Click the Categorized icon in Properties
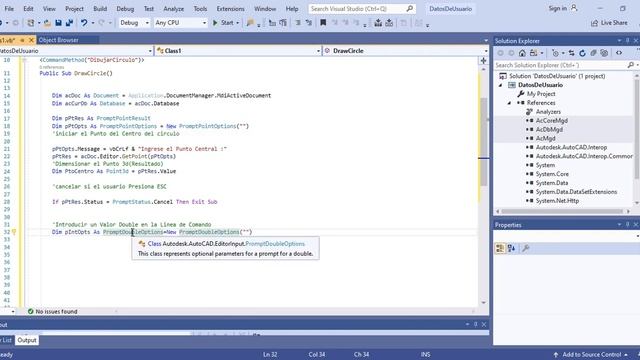Image resolution: width=640 pixels, height=360 pixels. tap(500, 248)
